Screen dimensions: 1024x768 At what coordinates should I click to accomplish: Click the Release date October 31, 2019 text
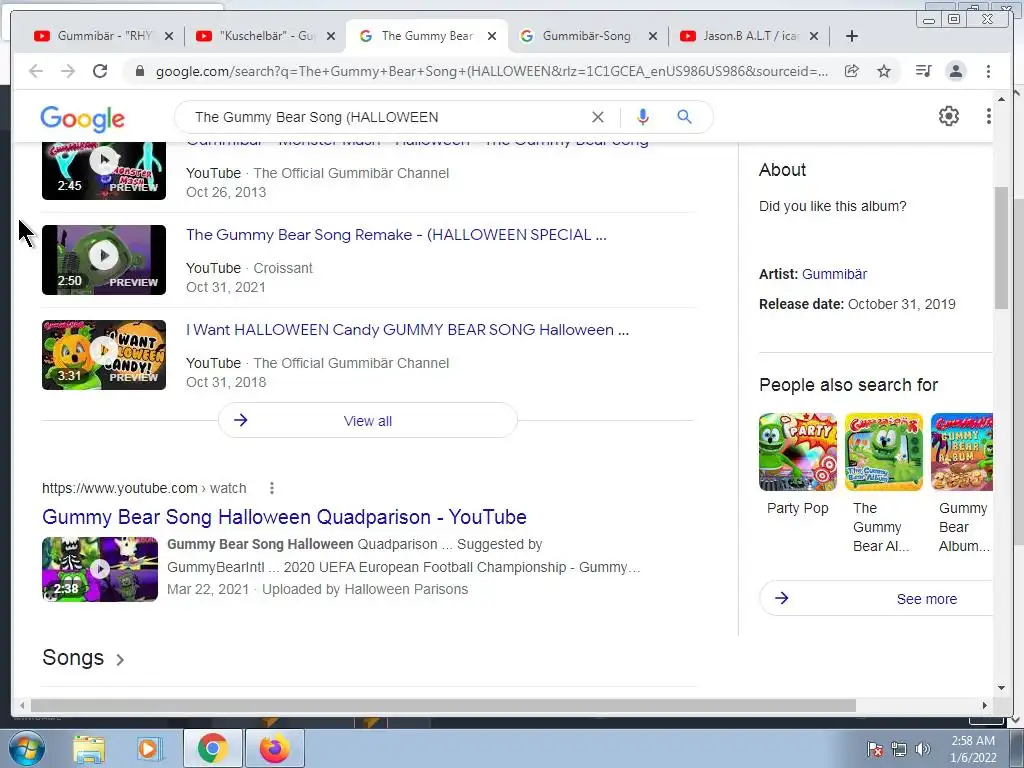(857, 304)
